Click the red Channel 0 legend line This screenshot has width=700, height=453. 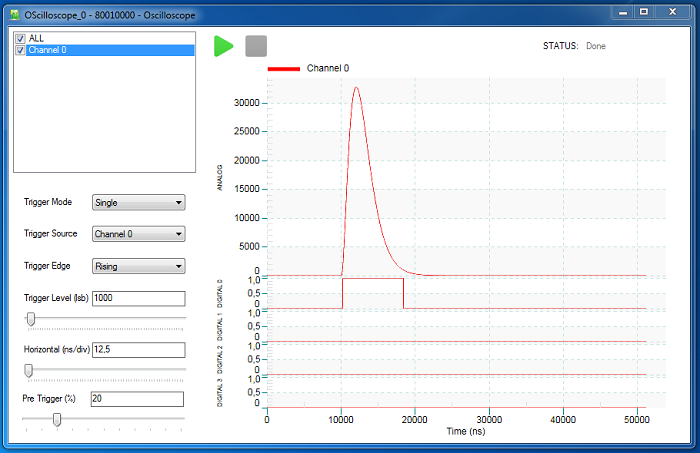pos(283,69)
